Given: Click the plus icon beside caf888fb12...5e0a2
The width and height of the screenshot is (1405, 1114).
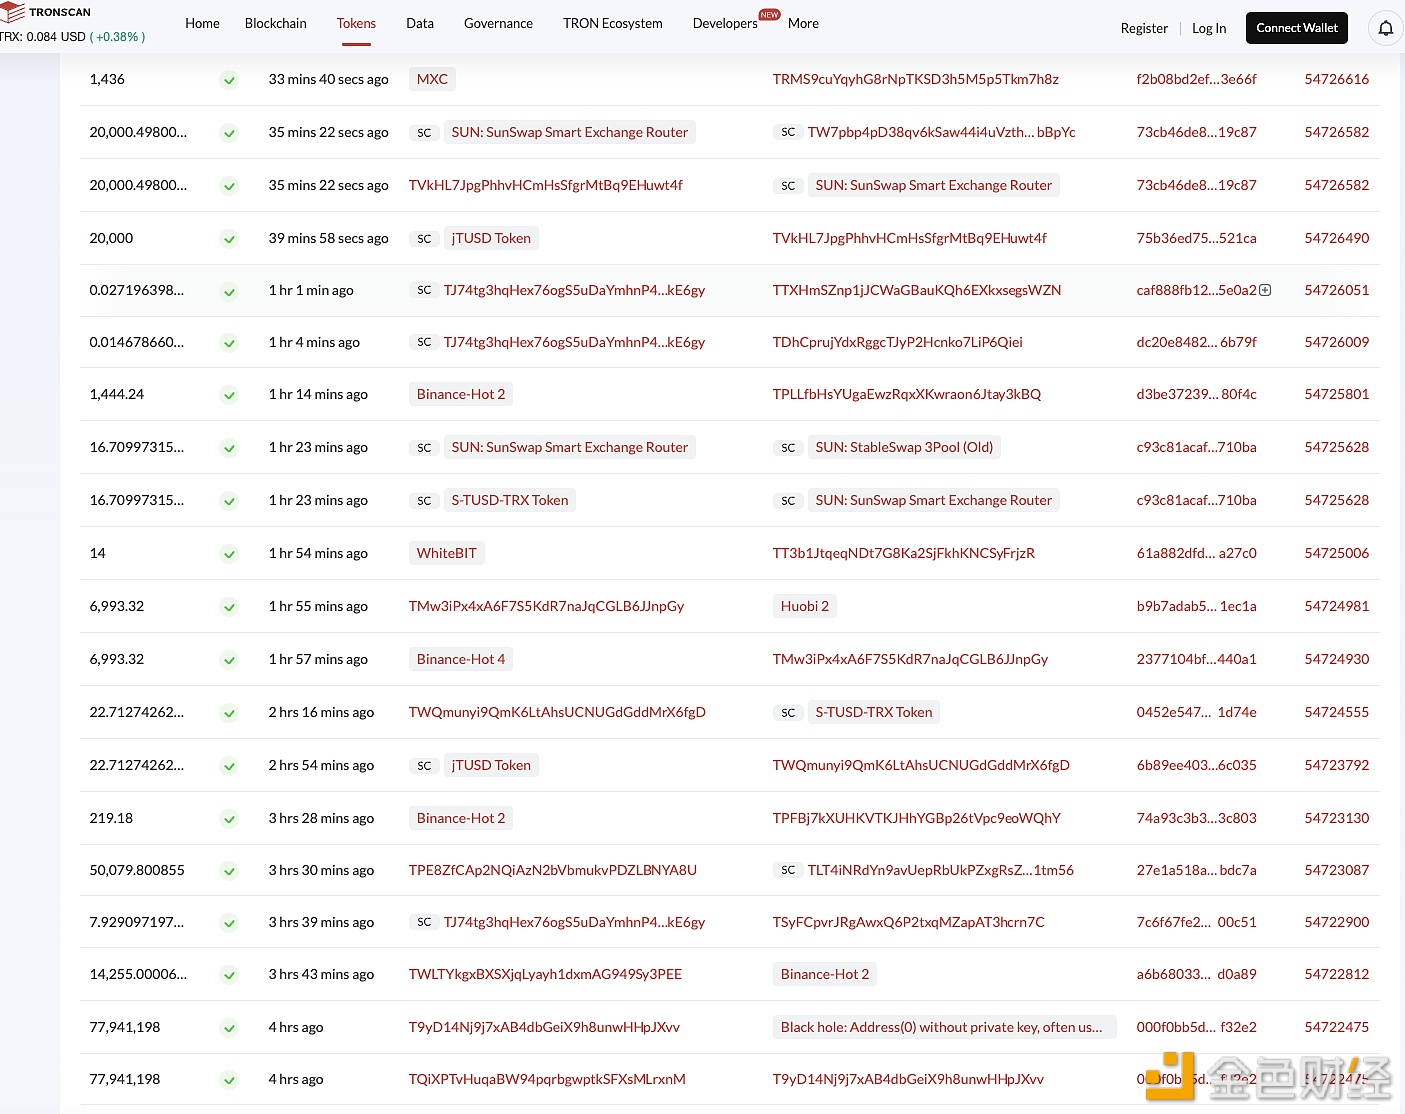Looking at the screenshot, I should coord(1265,290).
